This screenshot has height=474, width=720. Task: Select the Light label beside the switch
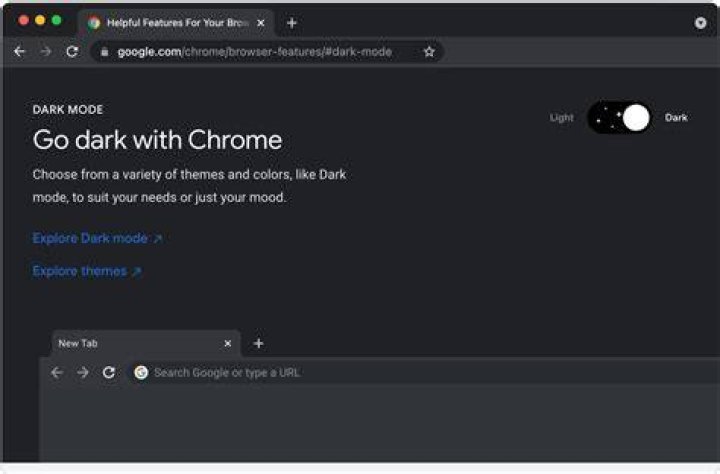(x=562, y=118)
